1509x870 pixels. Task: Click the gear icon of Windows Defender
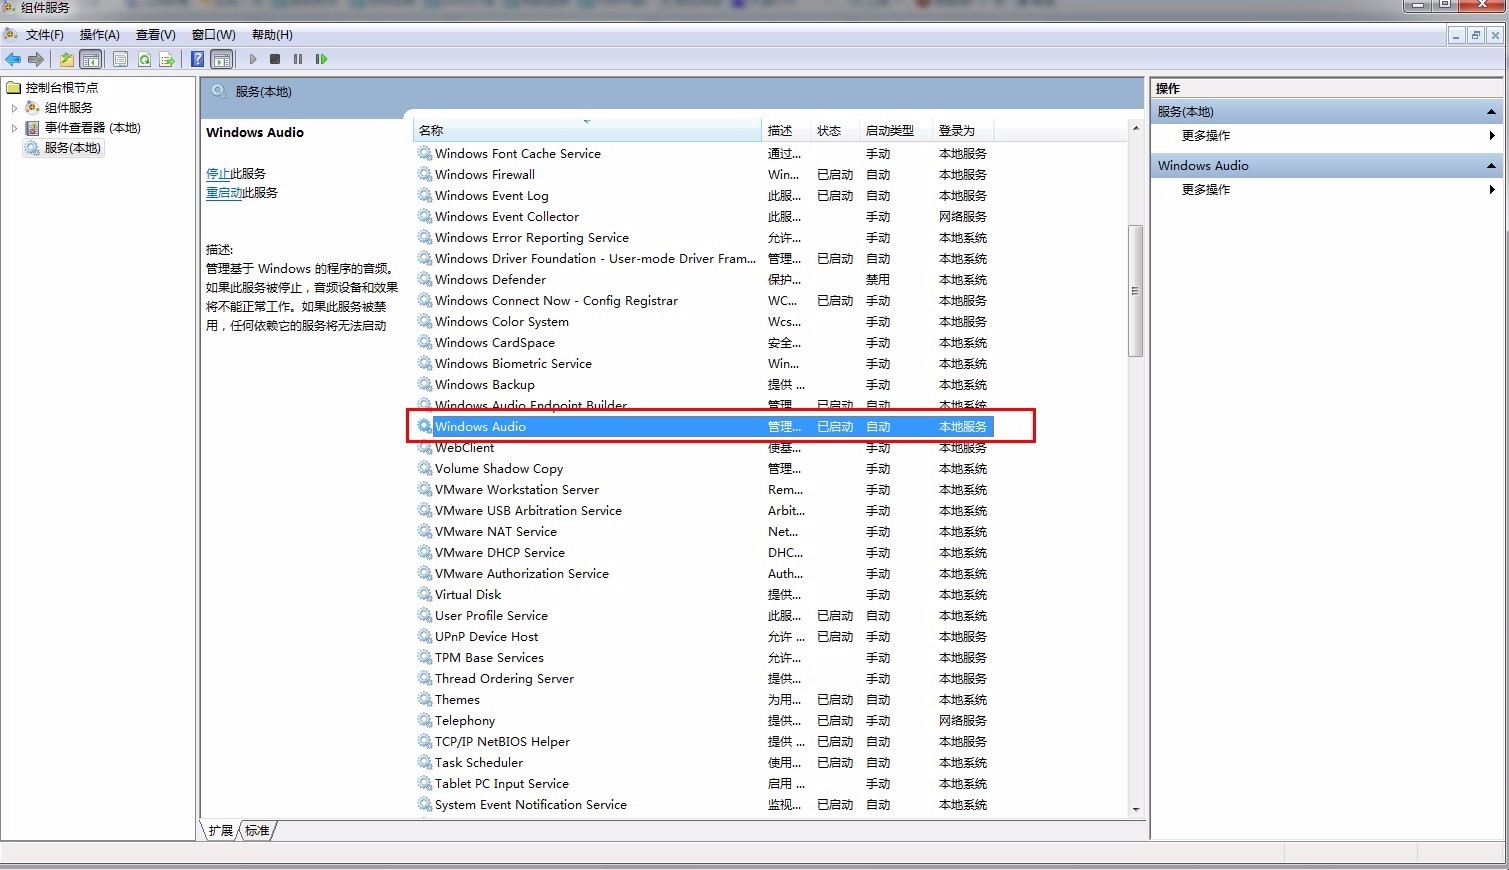[425, 279]
